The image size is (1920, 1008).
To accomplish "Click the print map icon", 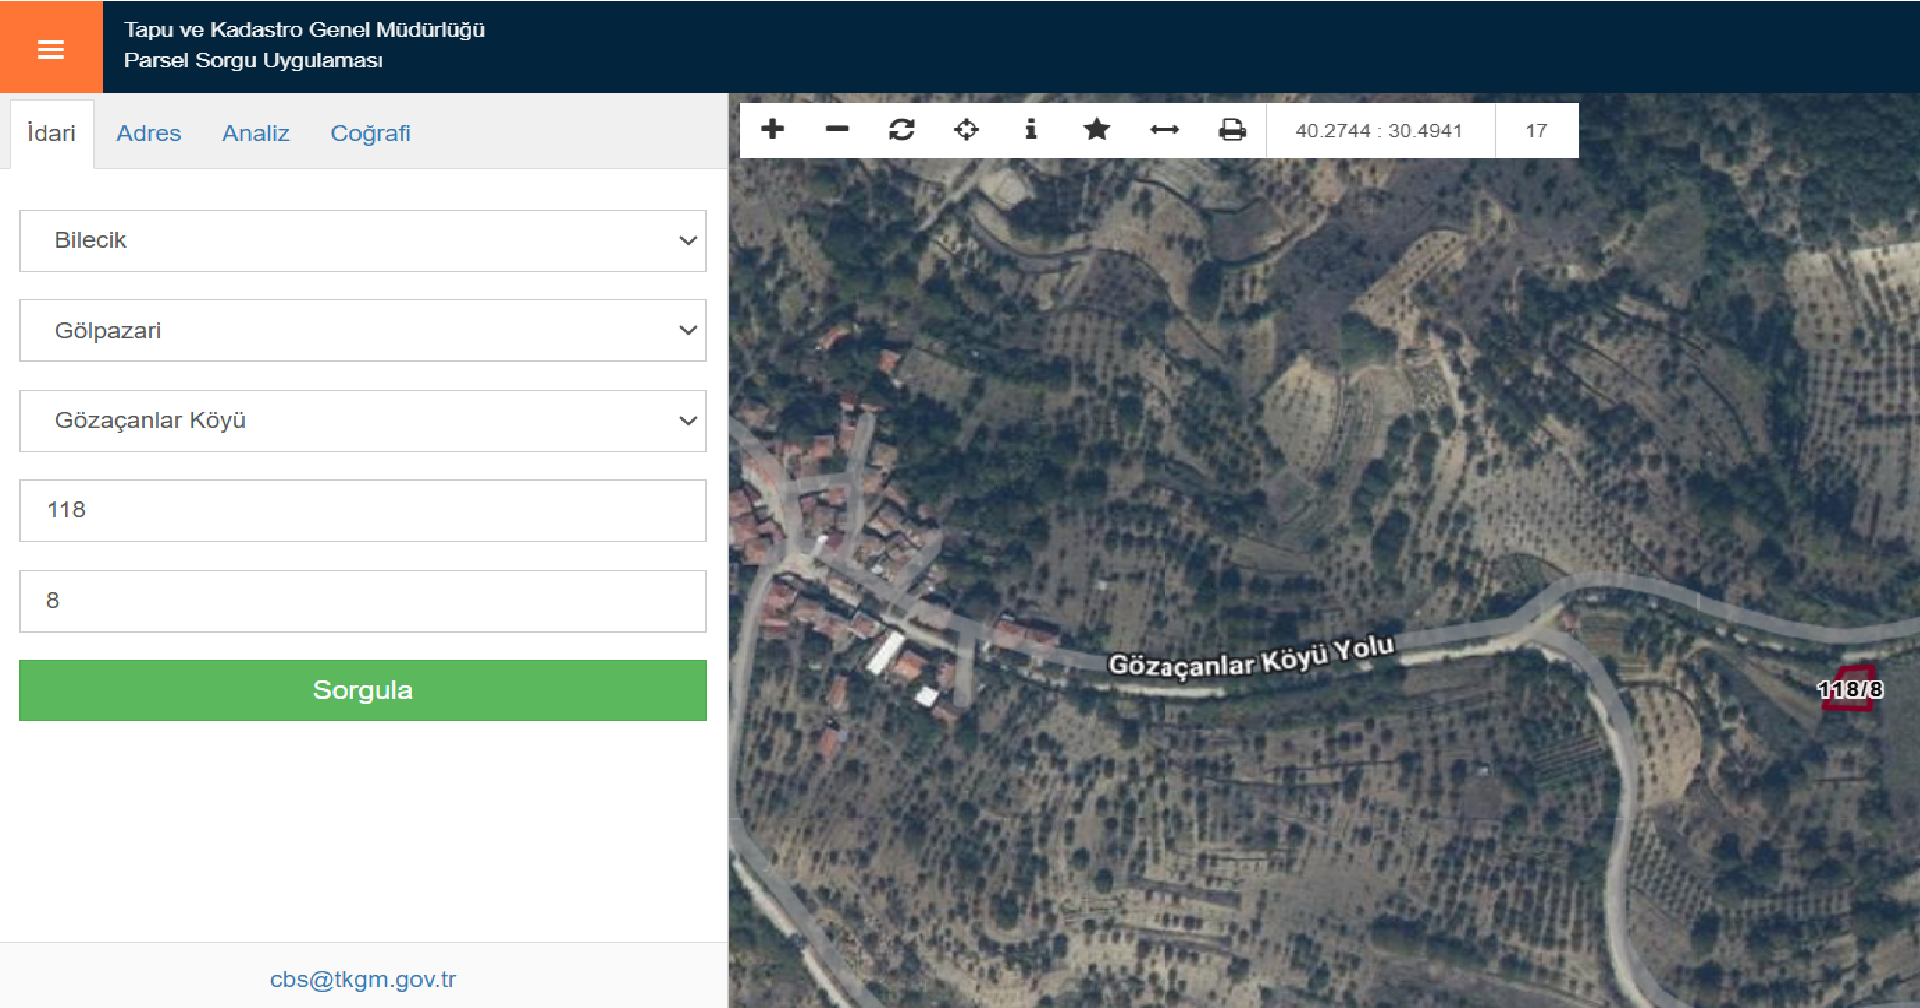I will point(1232,130).
